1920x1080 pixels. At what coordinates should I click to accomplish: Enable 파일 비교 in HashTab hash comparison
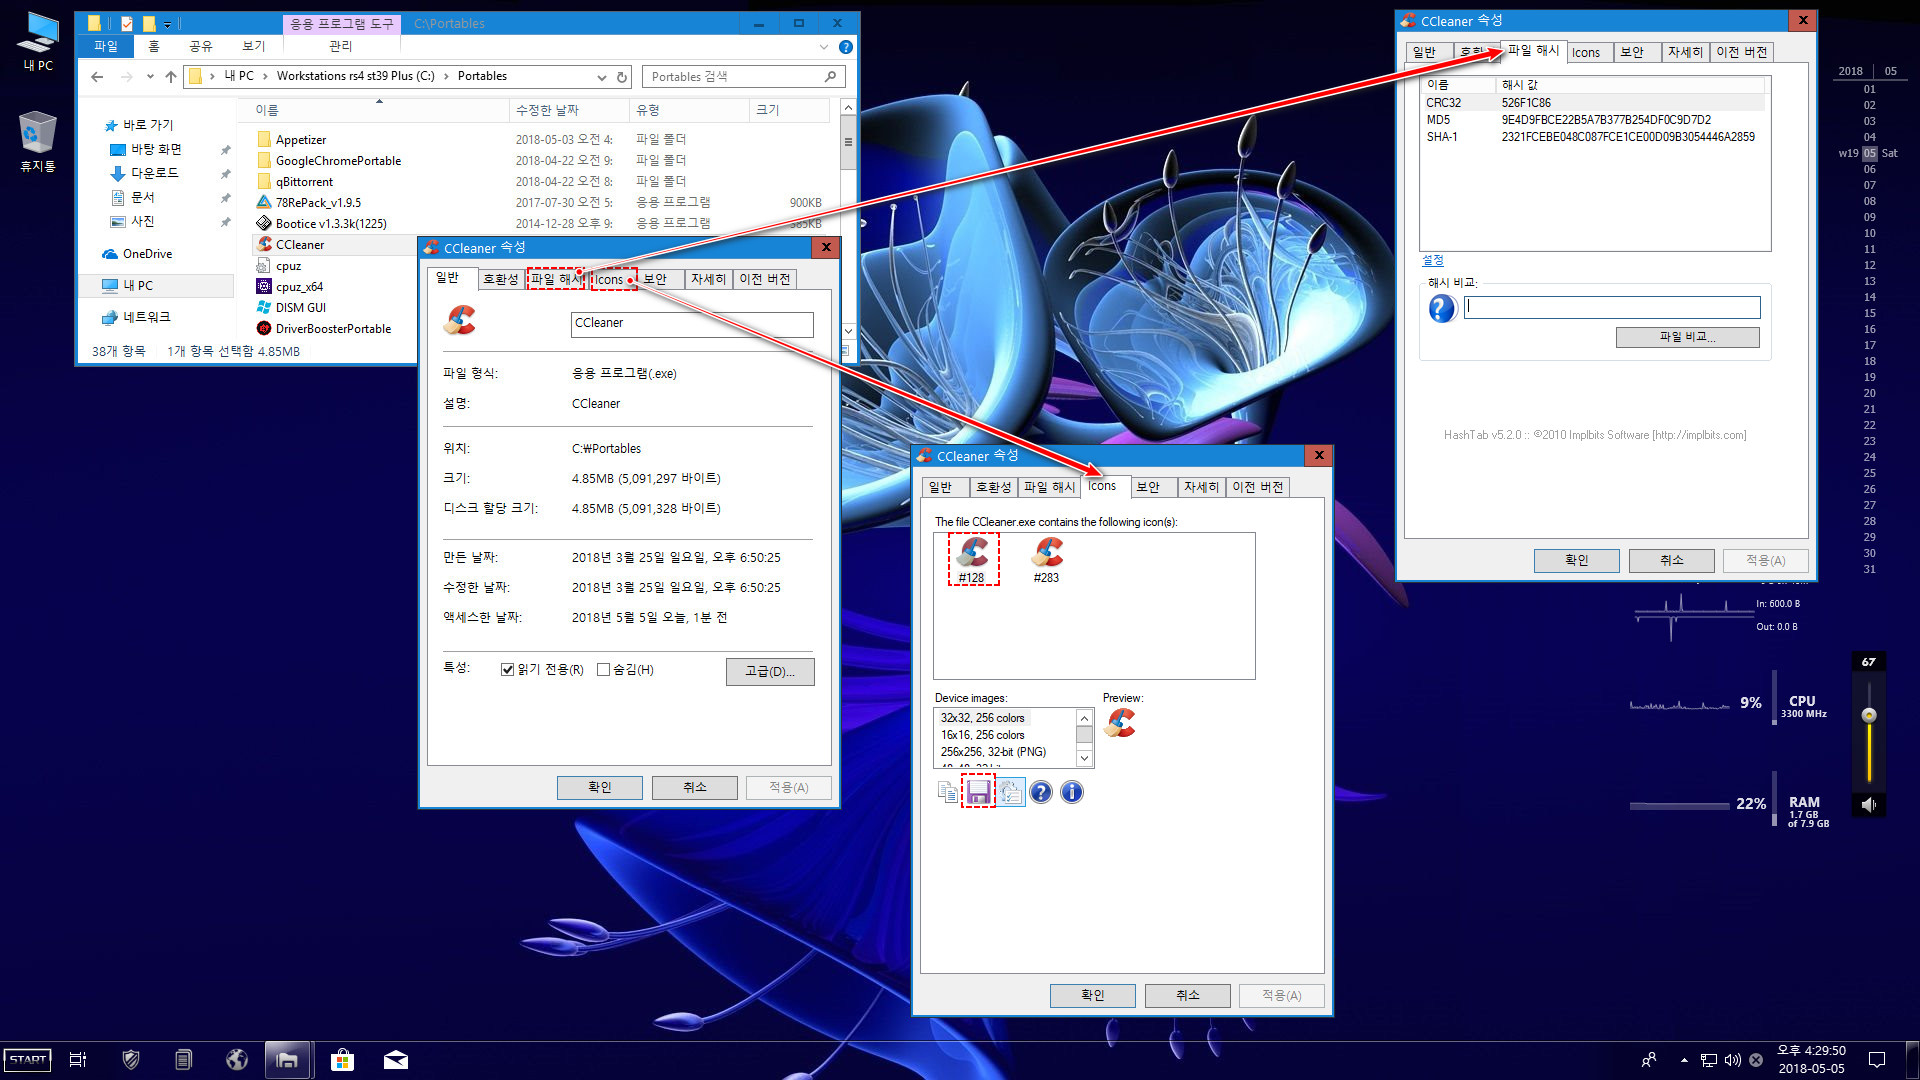tap(1688, 336)
